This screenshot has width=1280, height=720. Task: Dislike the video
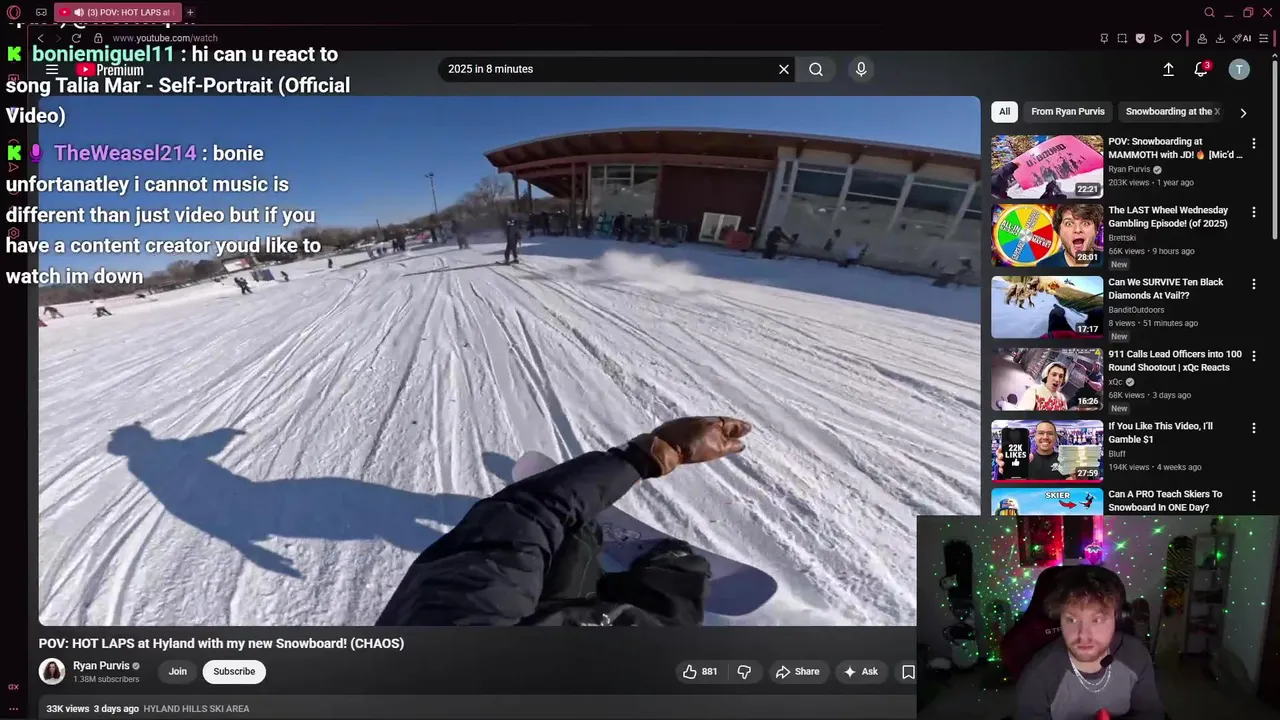tap(744, 671)
